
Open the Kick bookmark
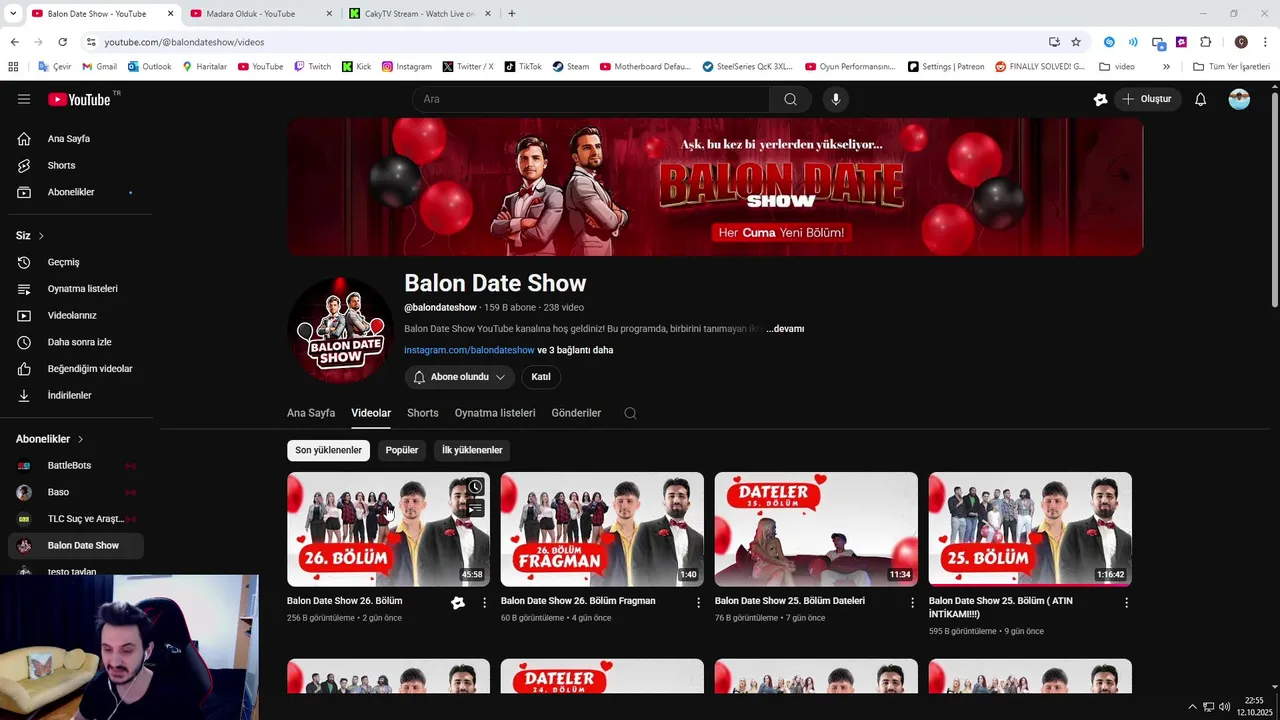coord(356,67)
